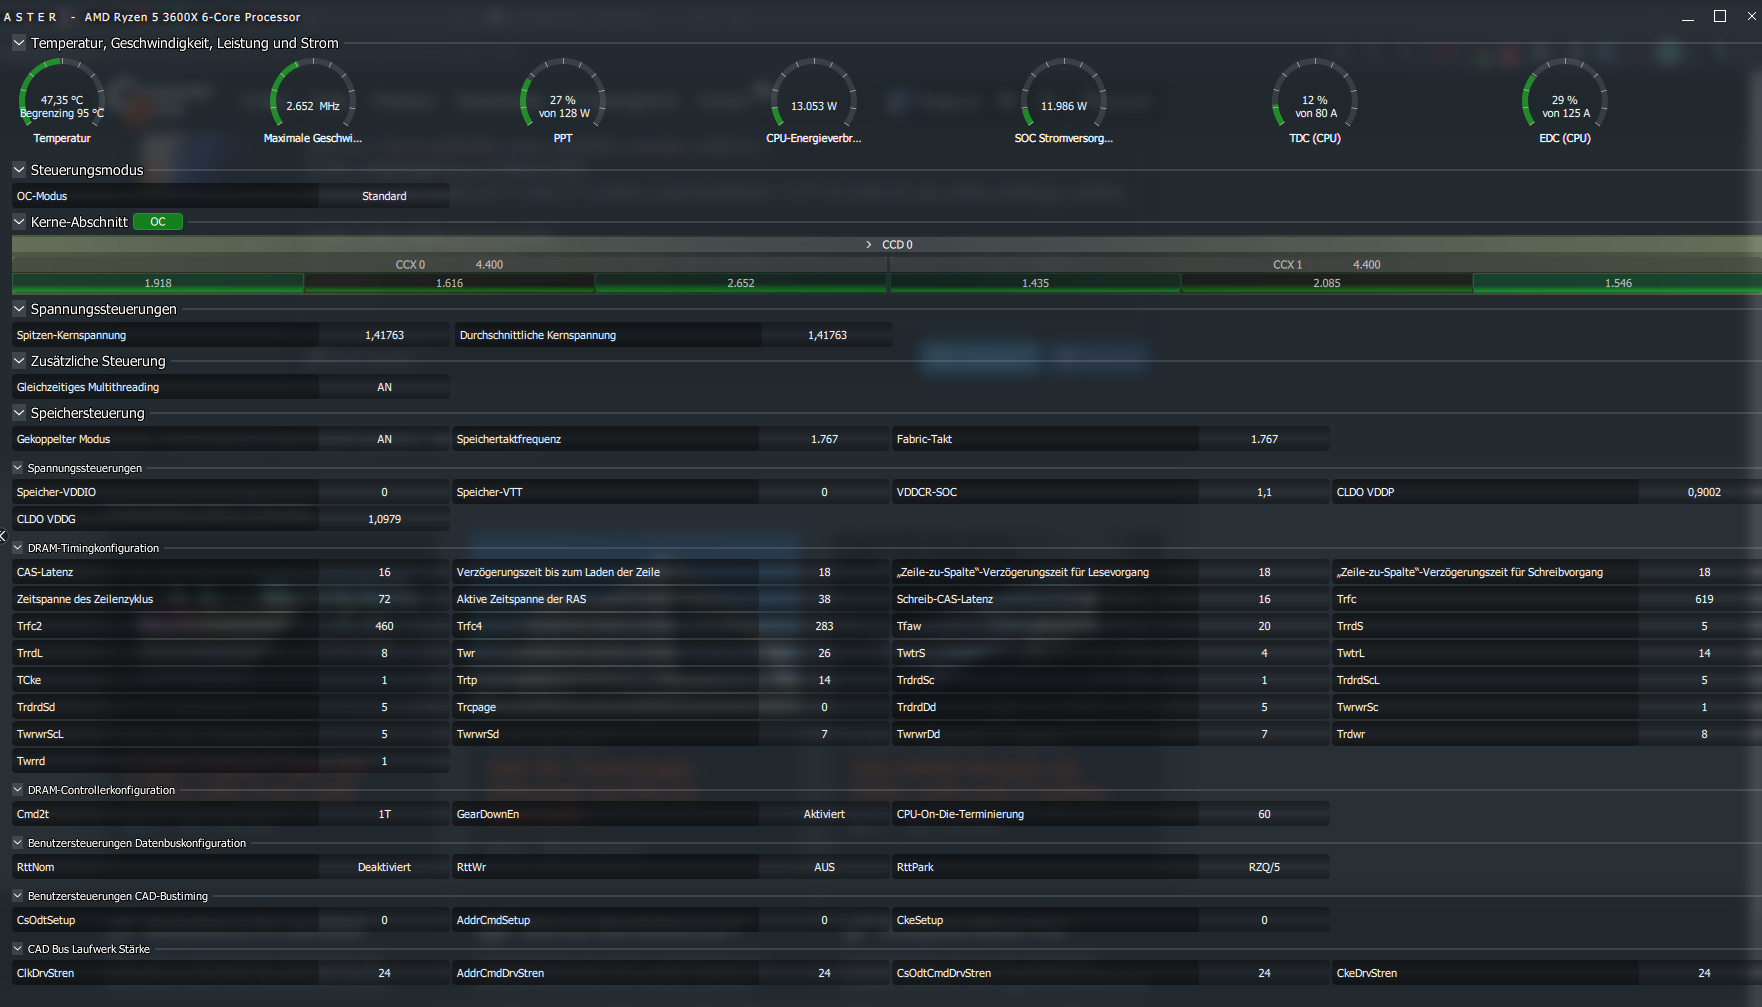Click the Speicher-VTT label

(489, 492)
